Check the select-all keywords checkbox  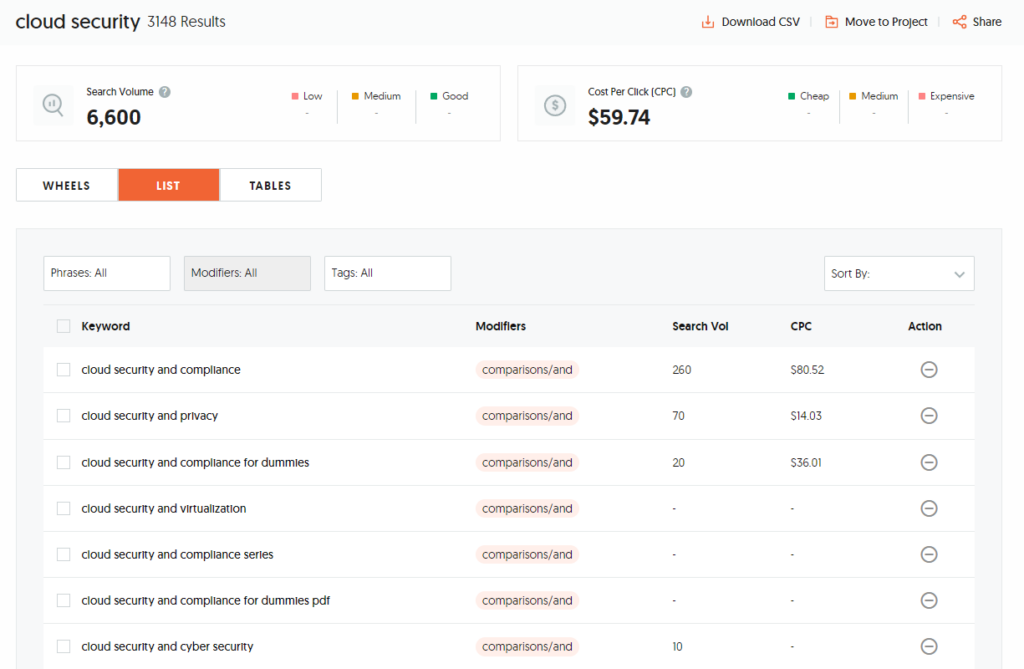(x=63, y=325)
